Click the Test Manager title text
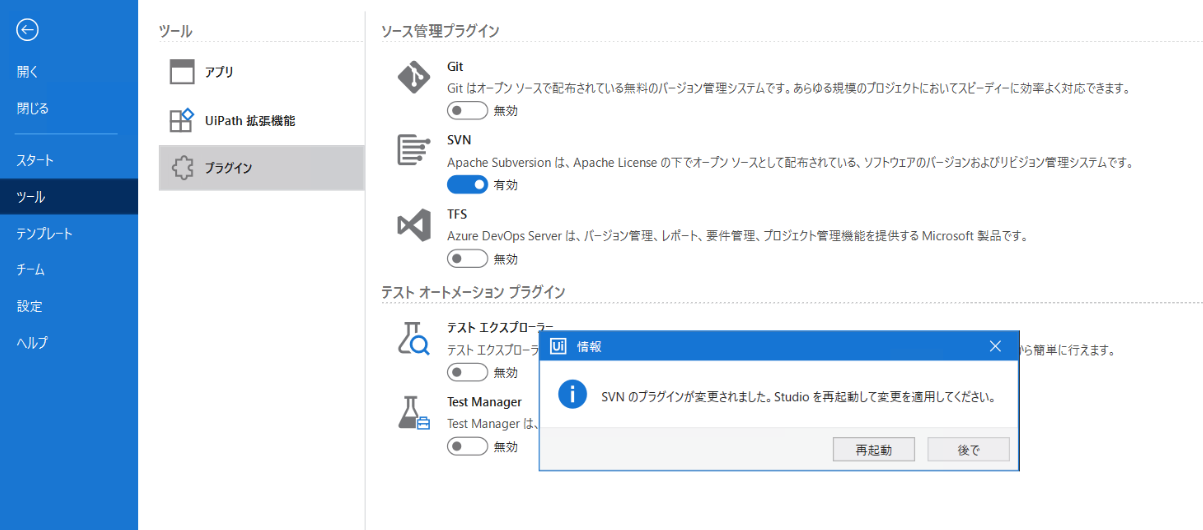 [484, 402]
